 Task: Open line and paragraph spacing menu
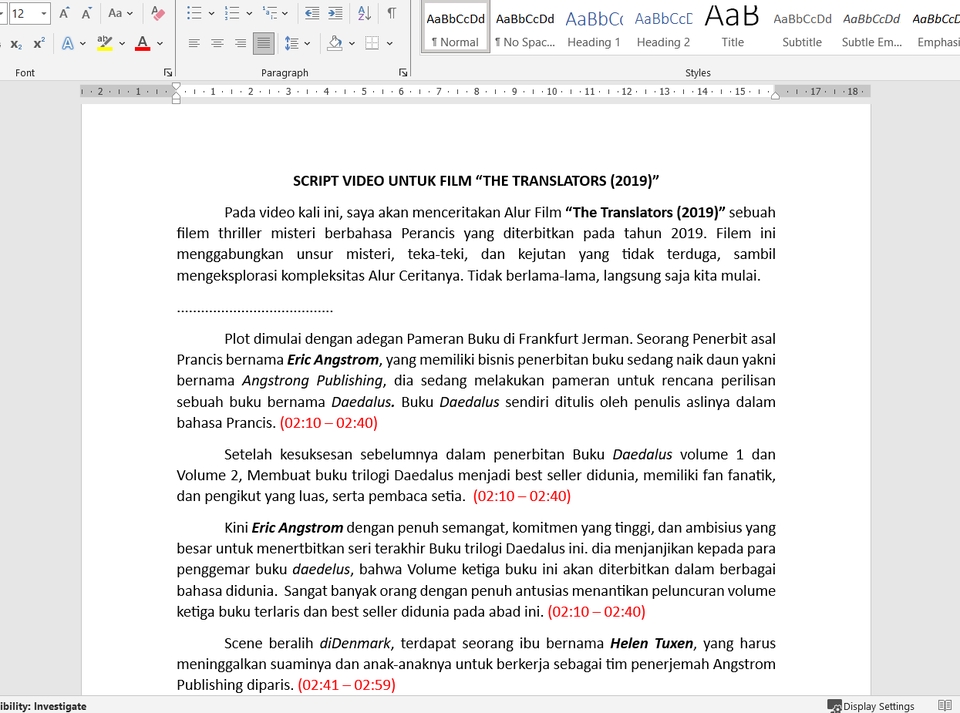tap(297, 43)
